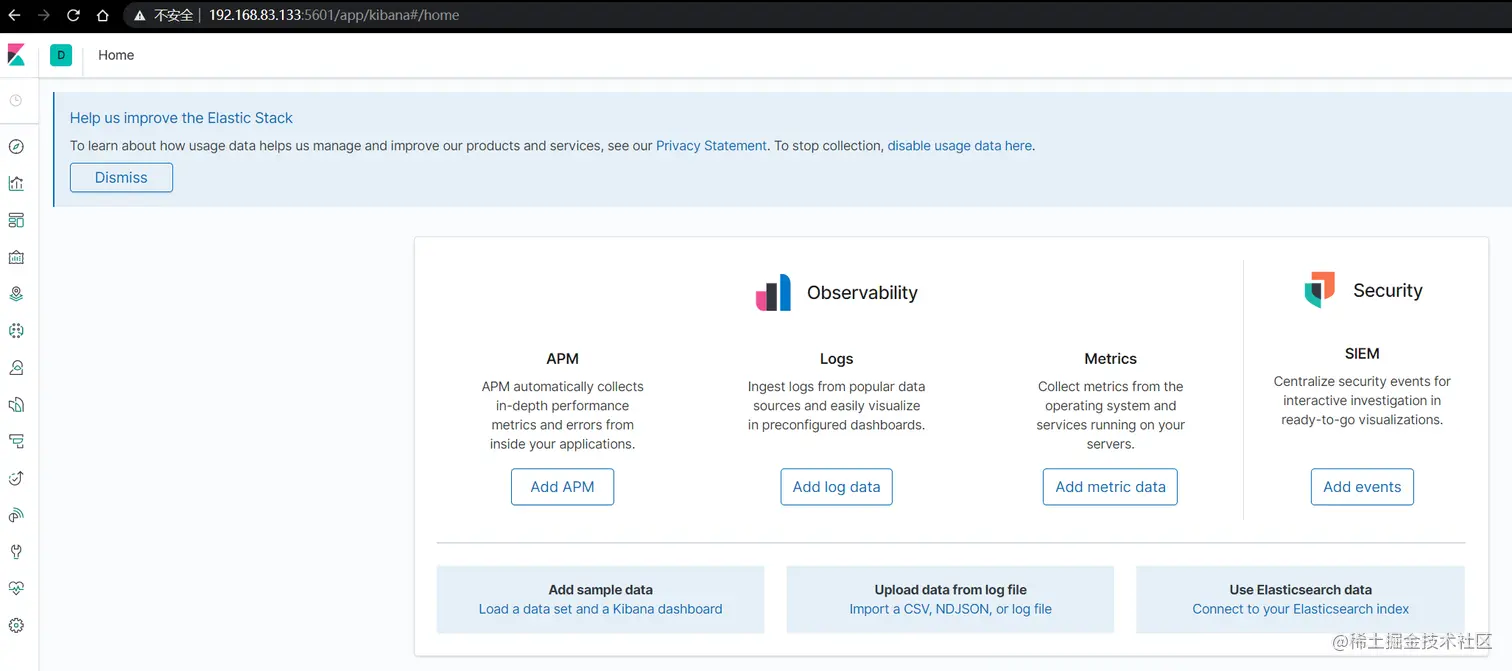Click Help us improve the Elastic Stack heading
Viewport: 1512px width, 671px height.
tap(181, 118)
